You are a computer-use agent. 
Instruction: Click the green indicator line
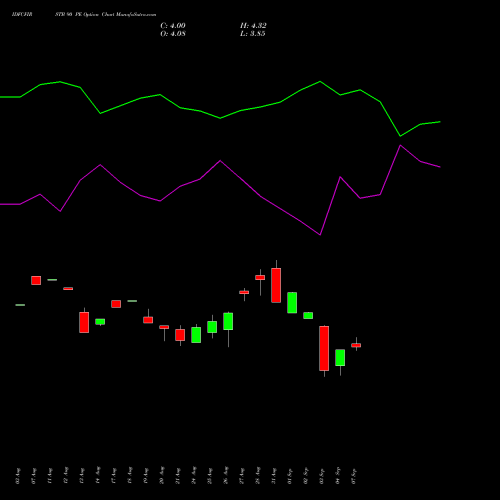coord(220,118)
